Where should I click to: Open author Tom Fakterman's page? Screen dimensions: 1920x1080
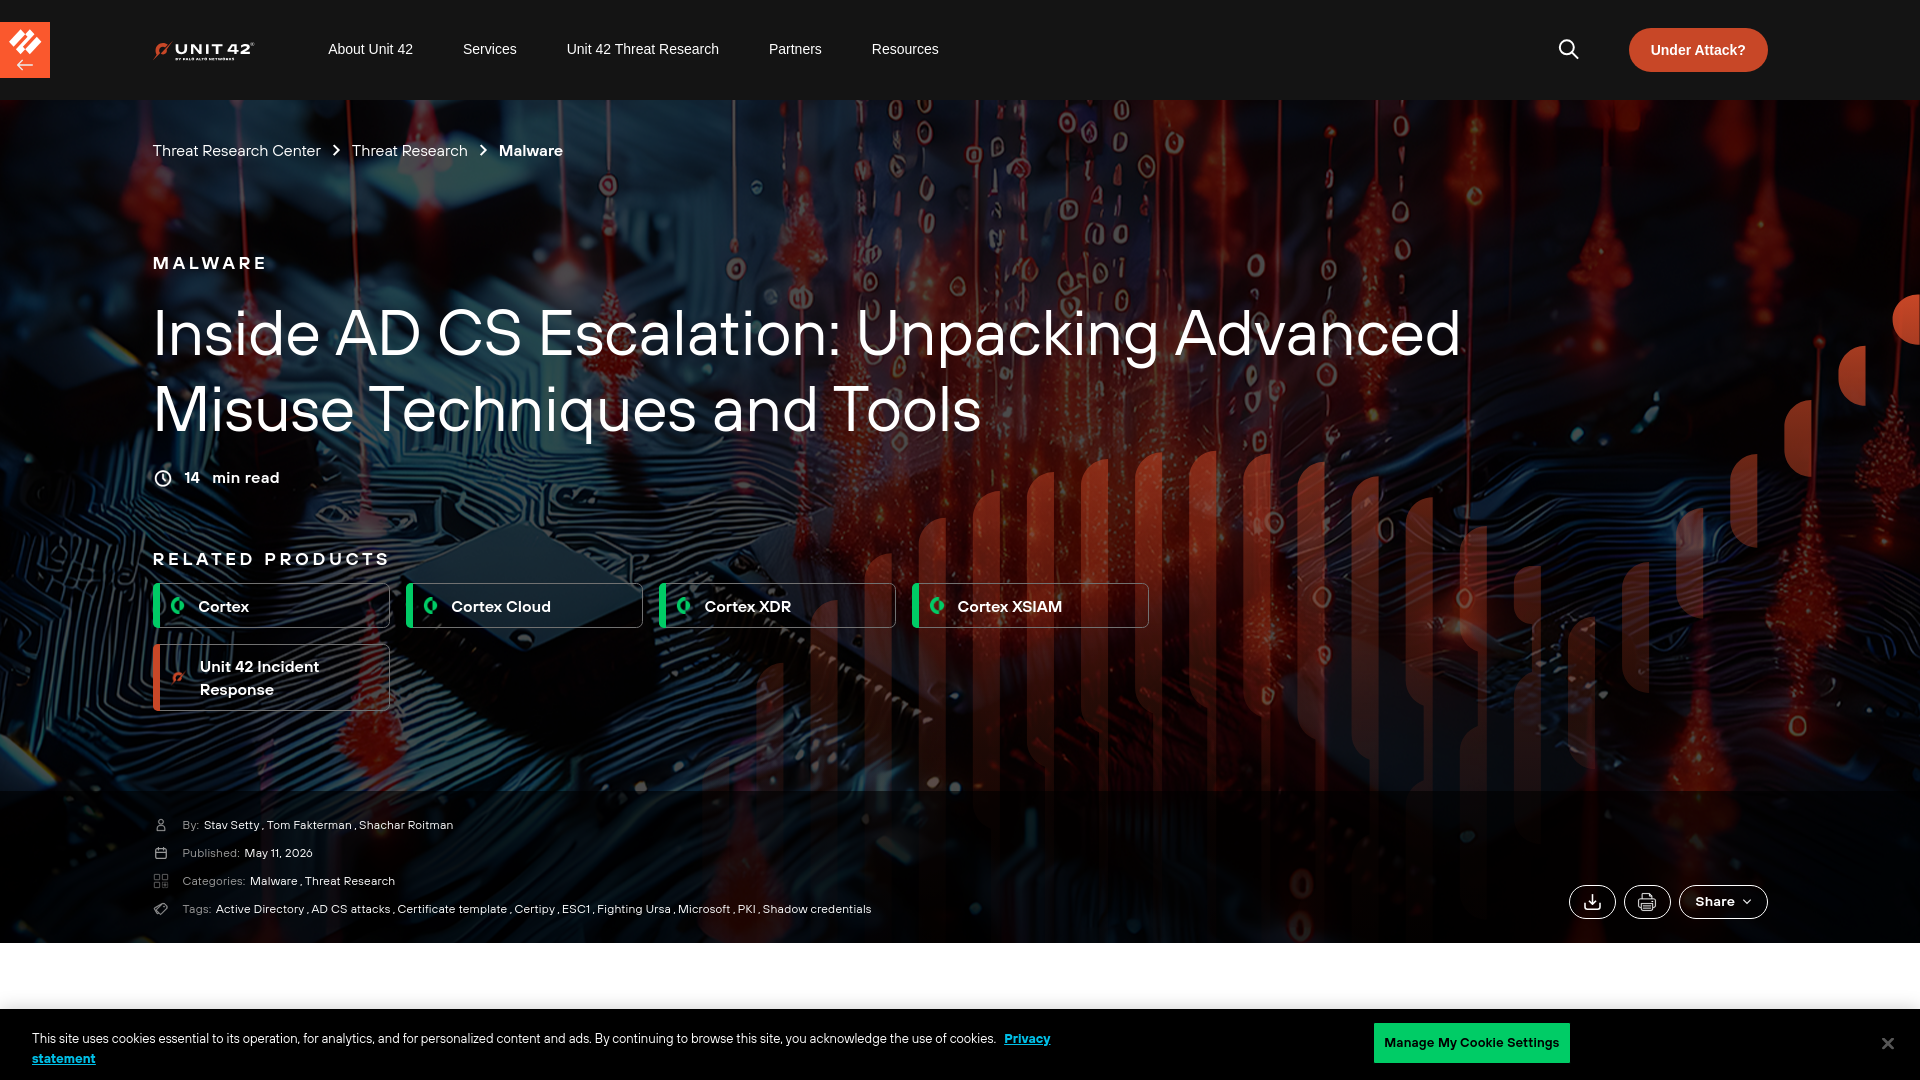click(x=309, y=825)
